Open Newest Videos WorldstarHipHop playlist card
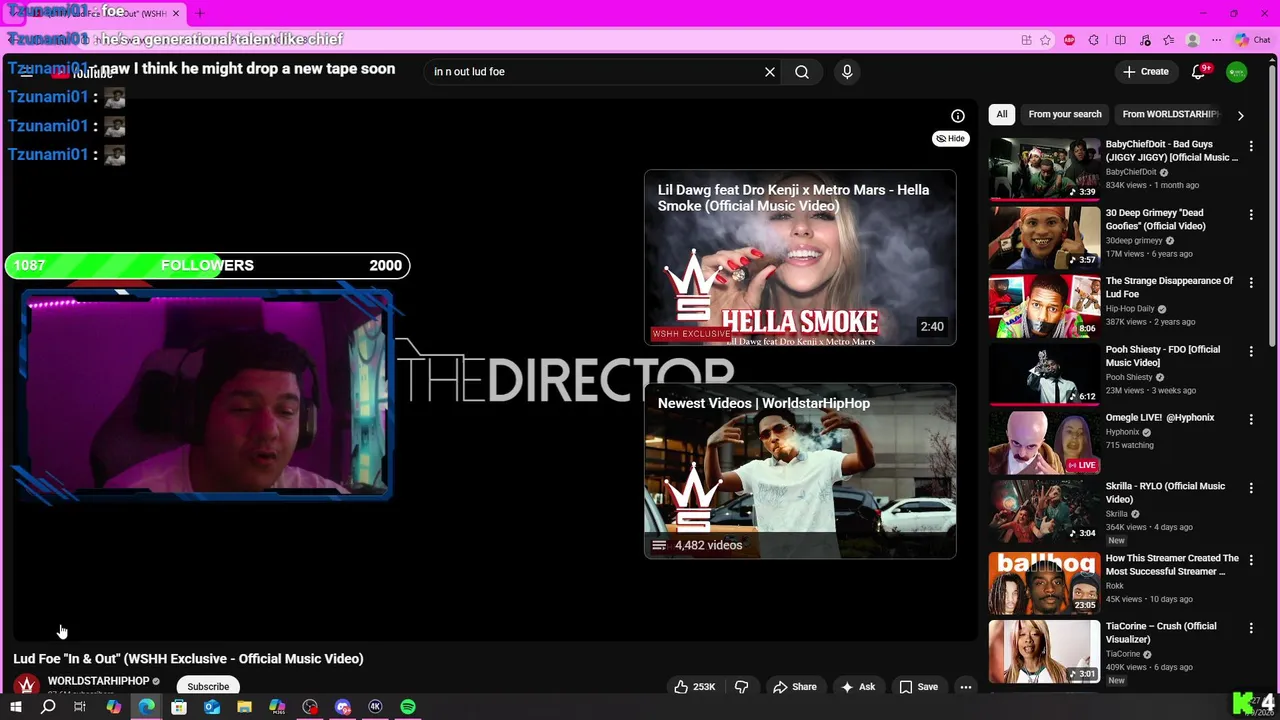 (x=800, y=471)
